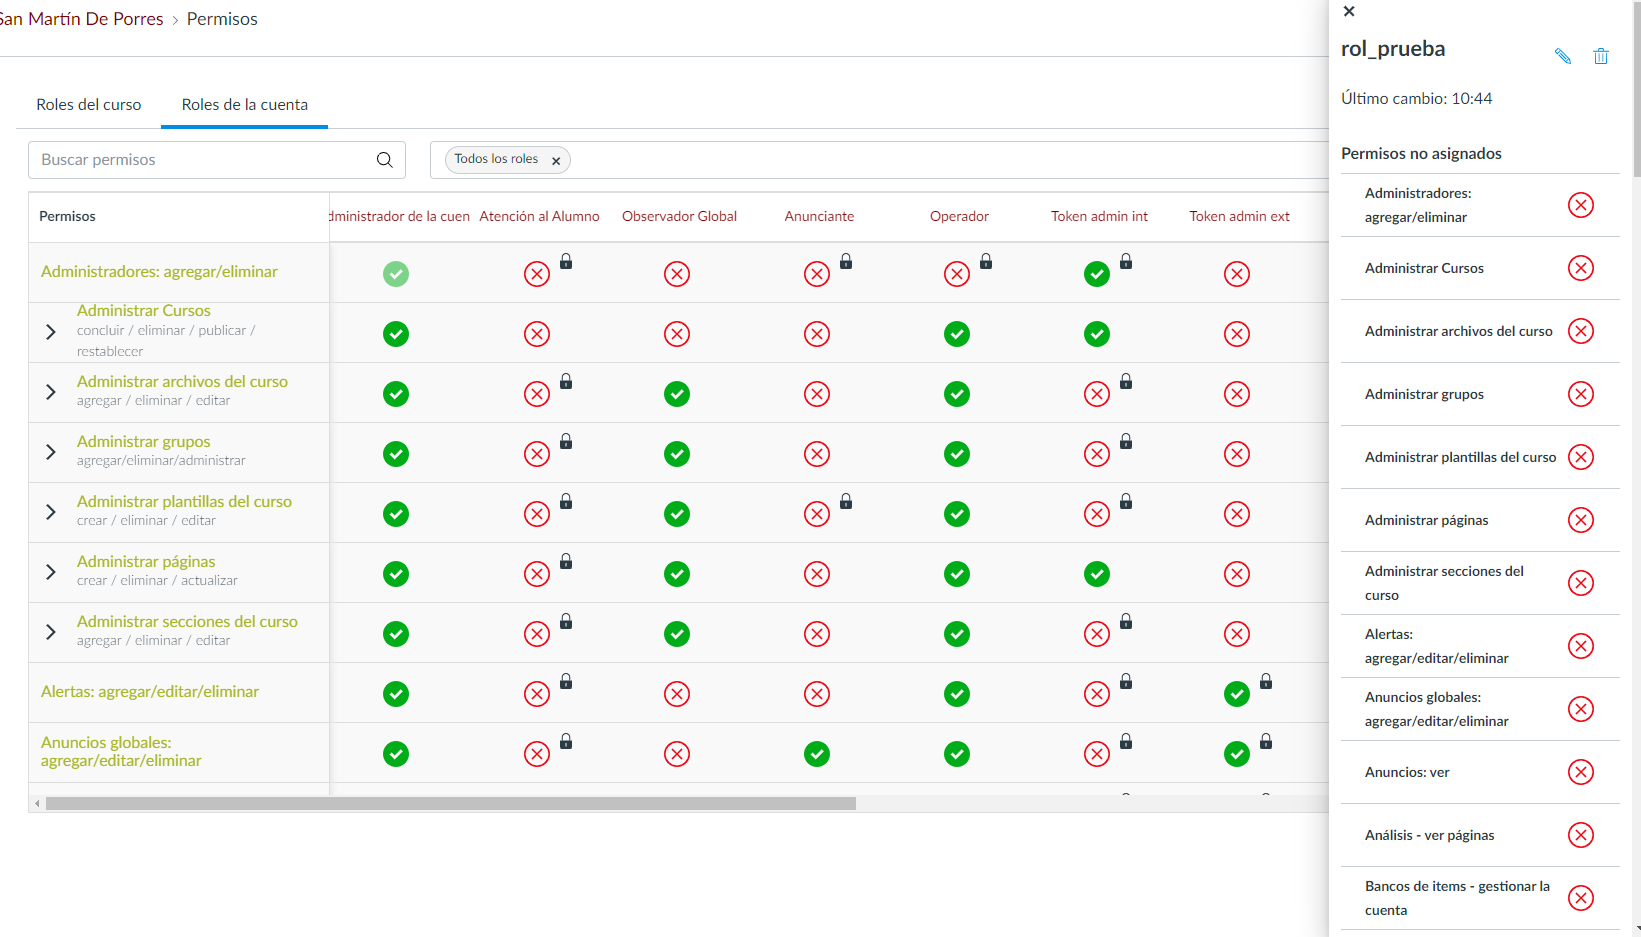Click Operador's check icon for 'Alertas'
This screenshot has height=937, width=1641.
957,694
